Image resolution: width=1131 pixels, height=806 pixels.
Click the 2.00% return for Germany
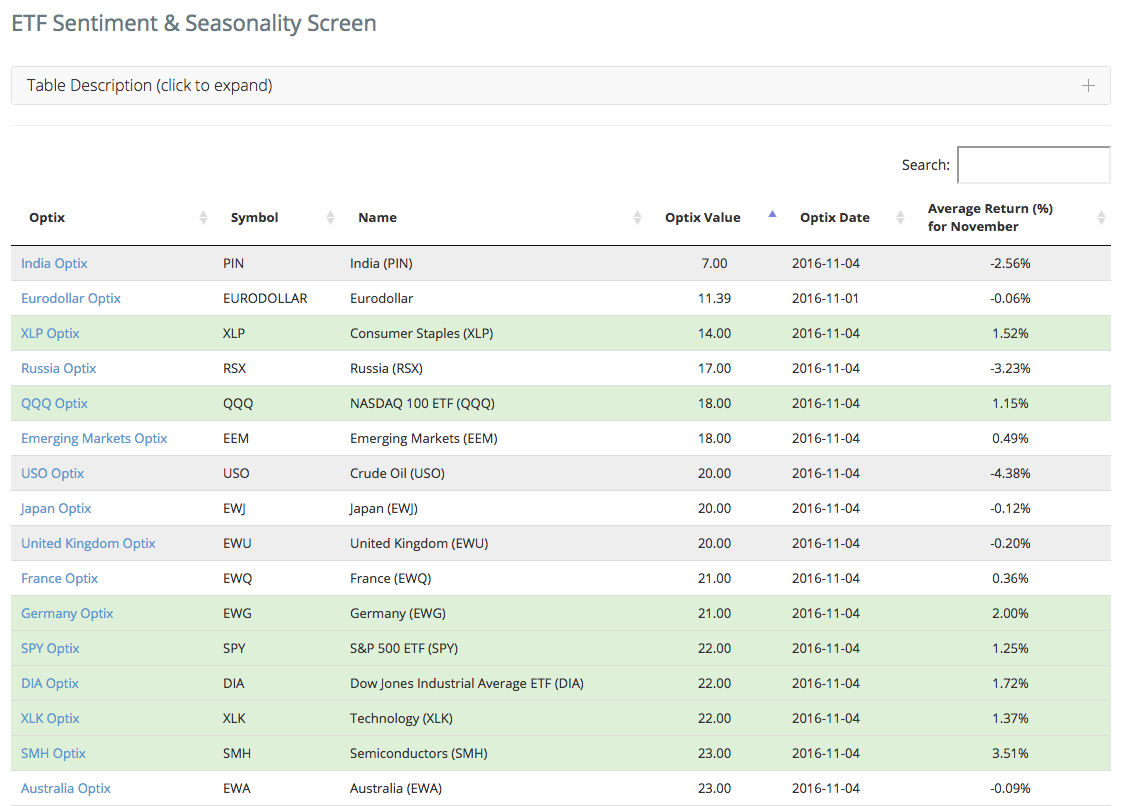pyautogui.click(x=1010, y=613)
